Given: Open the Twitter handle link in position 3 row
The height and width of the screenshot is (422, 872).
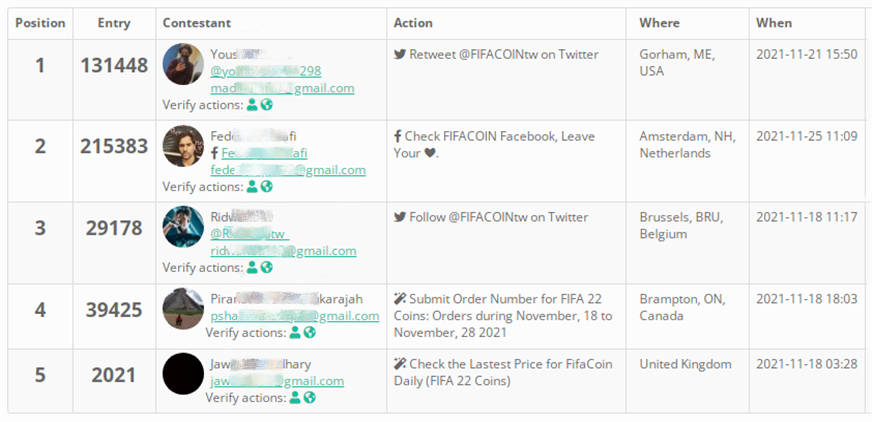Looking at the screenshot, I should pos(249,234).
